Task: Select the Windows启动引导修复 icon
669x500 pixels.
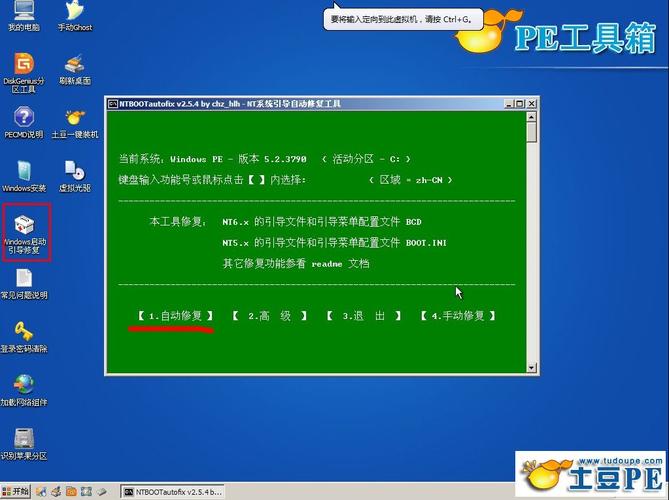Action: pyautogui.click(x=25, y=228)
